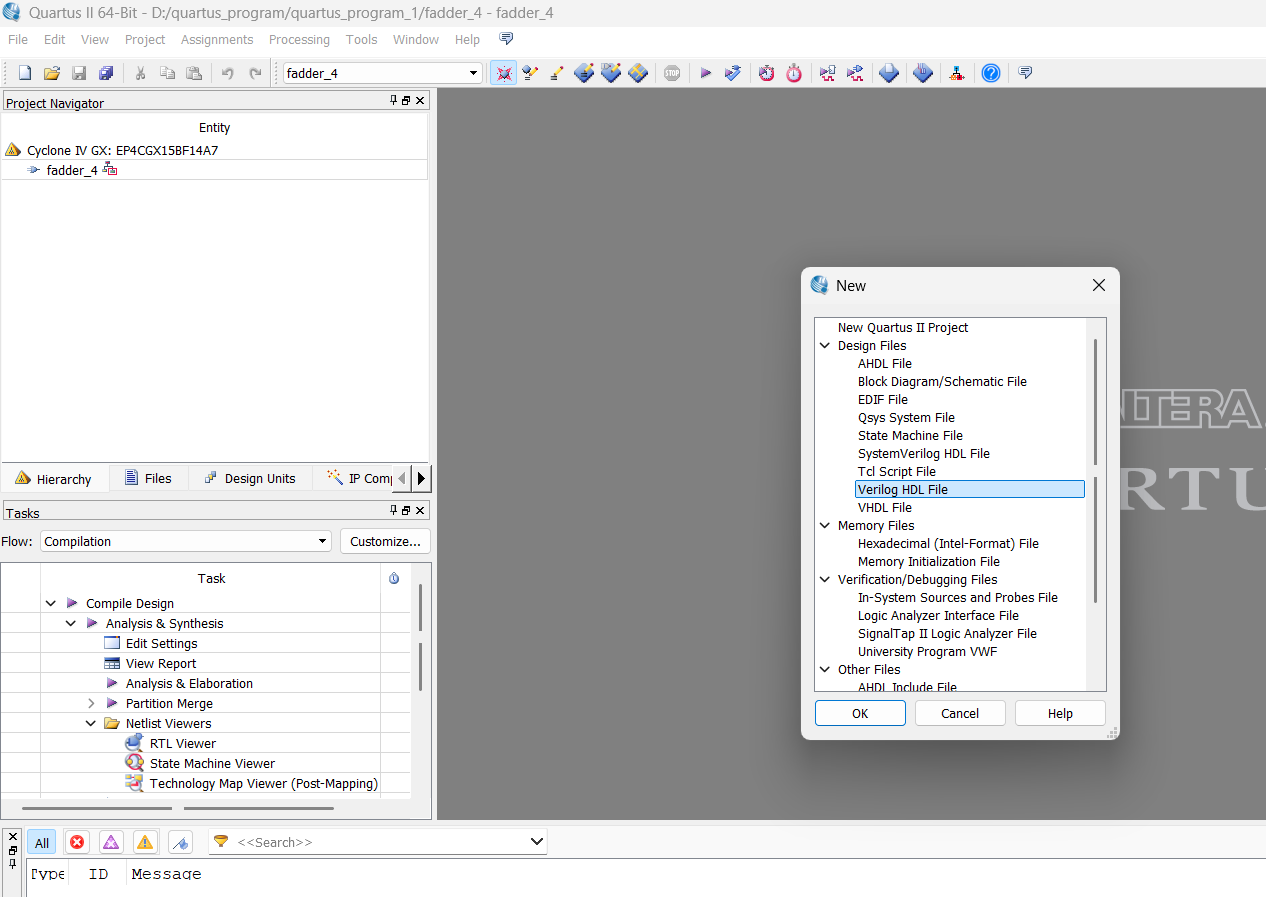Viewport: 1266px width, 897px height.
Task: Click Cancel in the New dialog
Action: 960,713
